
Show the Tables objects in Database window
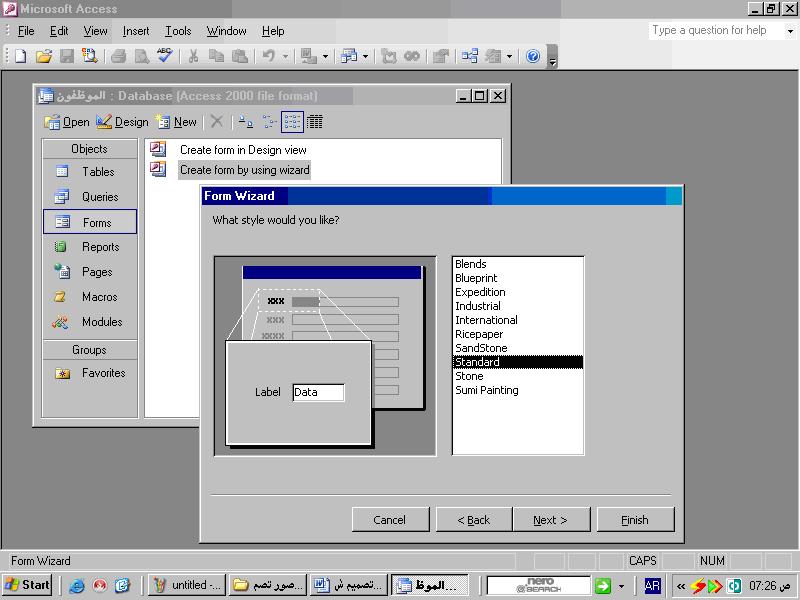[x=90, y=172]
